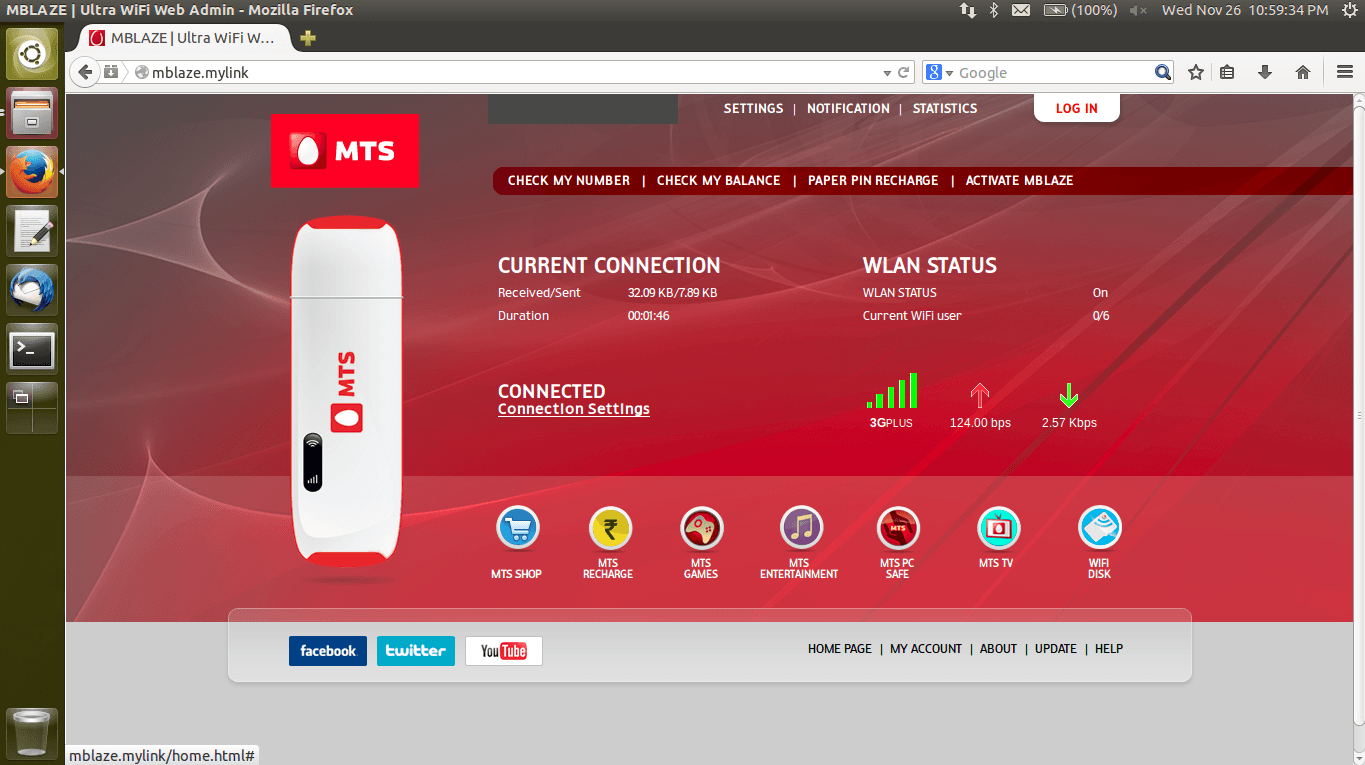Bookmark this page with the star icon
Screen dimensions: 1365x765
tap(1196, 72)
